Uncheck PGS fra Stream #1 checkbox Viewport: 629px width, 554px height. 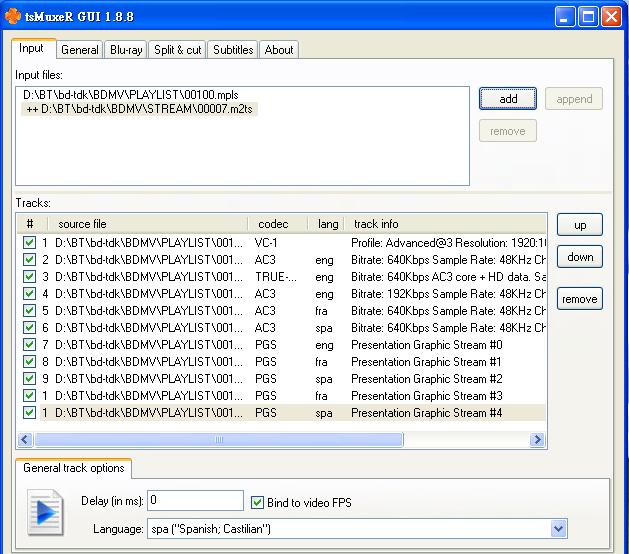29,362
